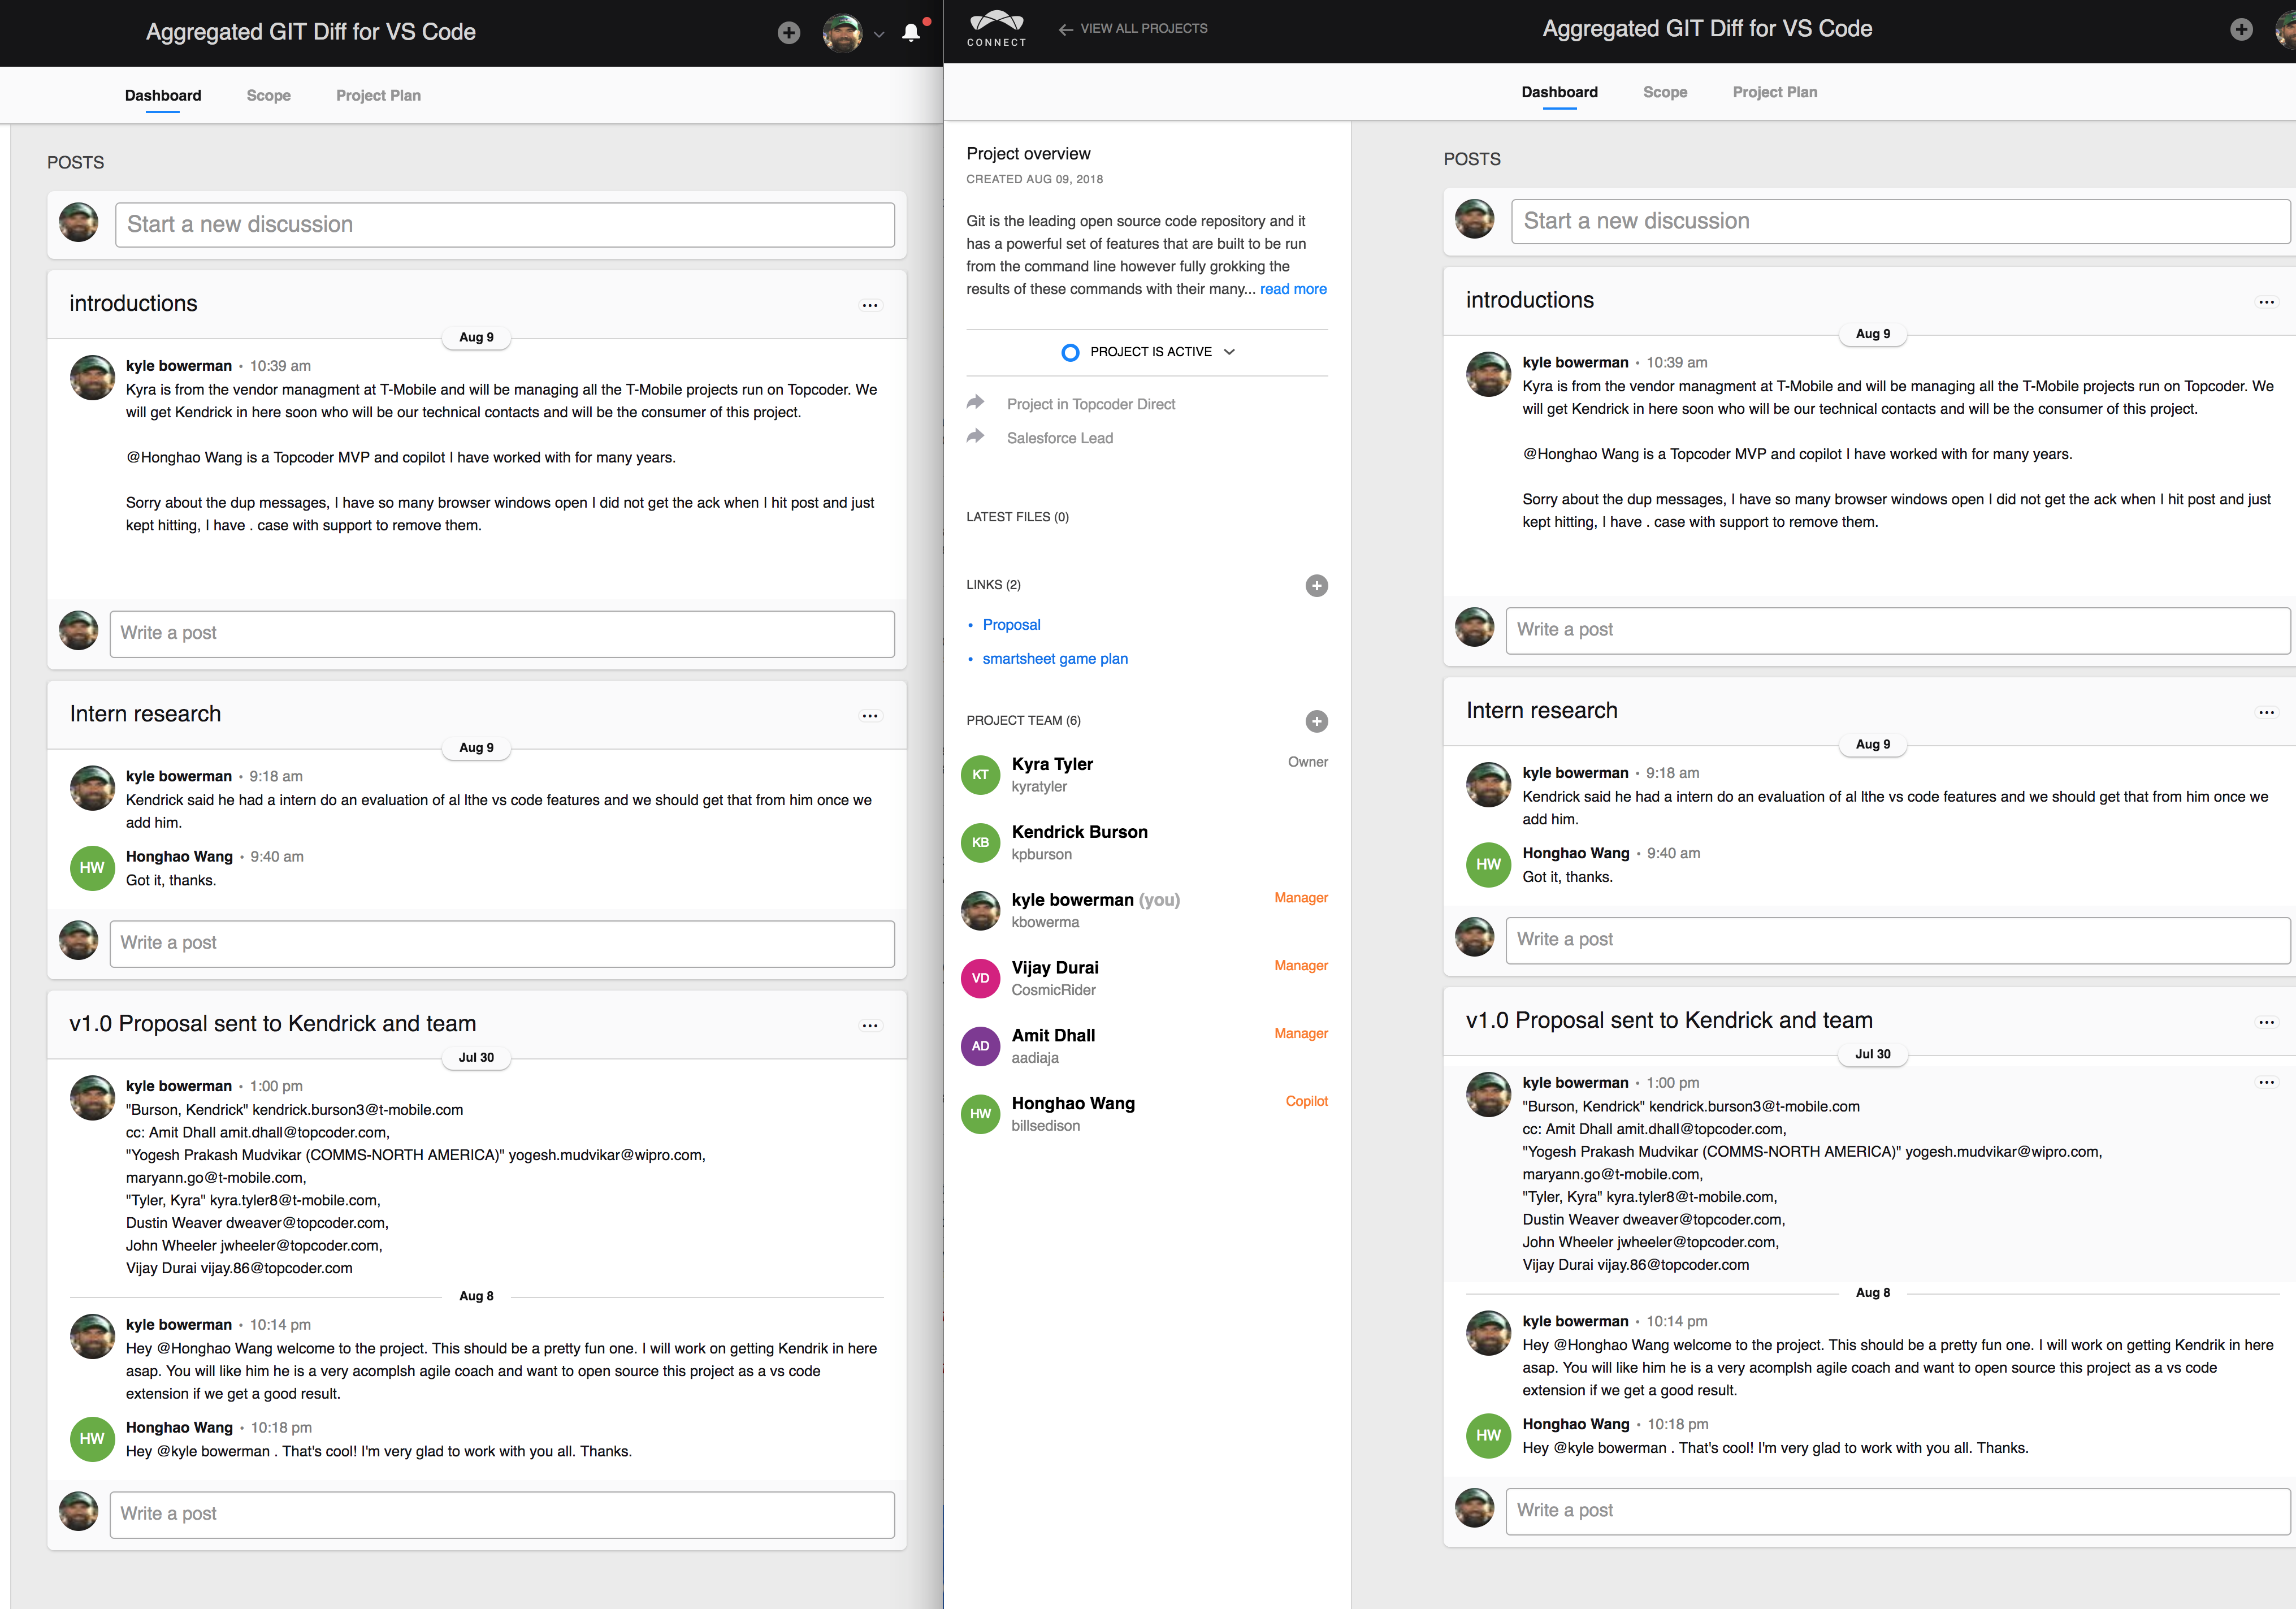Open Intern research thread options, left window
2296x1609 pixels.
tap(870, 715)
